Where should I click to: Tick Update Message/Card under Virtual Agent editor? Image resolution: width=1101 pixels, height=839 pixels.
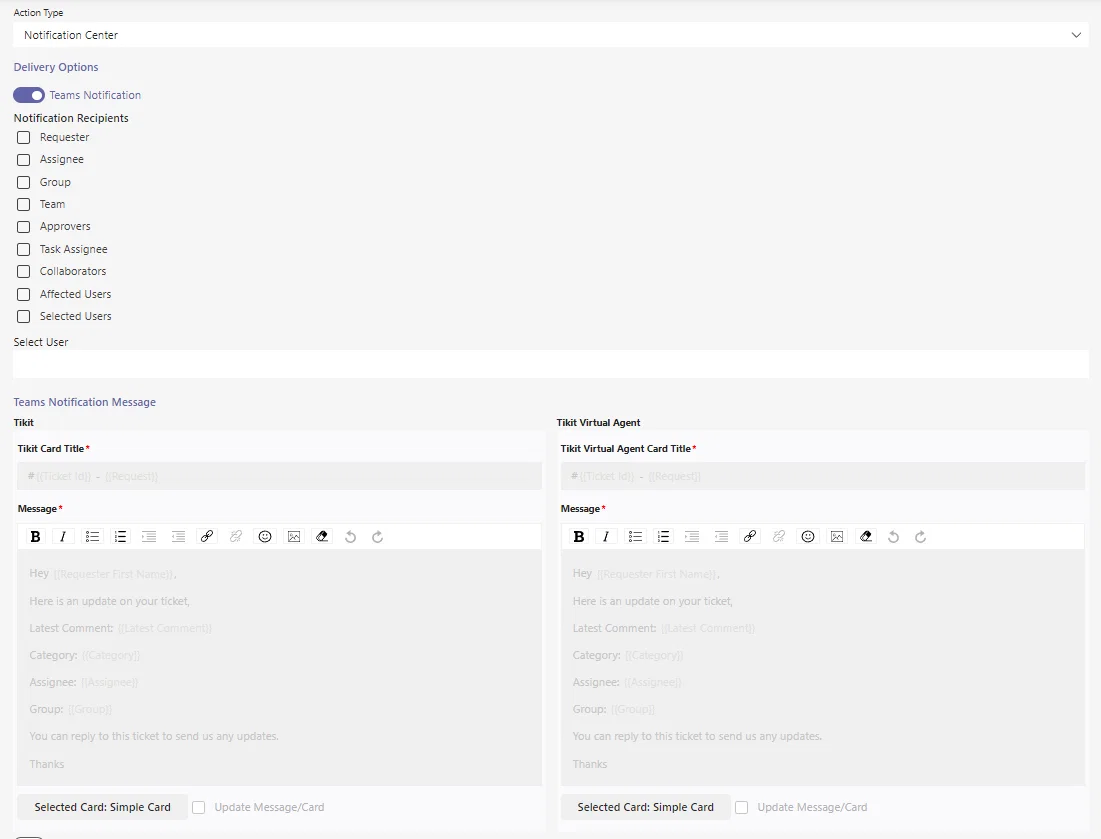tap(741, 807)
